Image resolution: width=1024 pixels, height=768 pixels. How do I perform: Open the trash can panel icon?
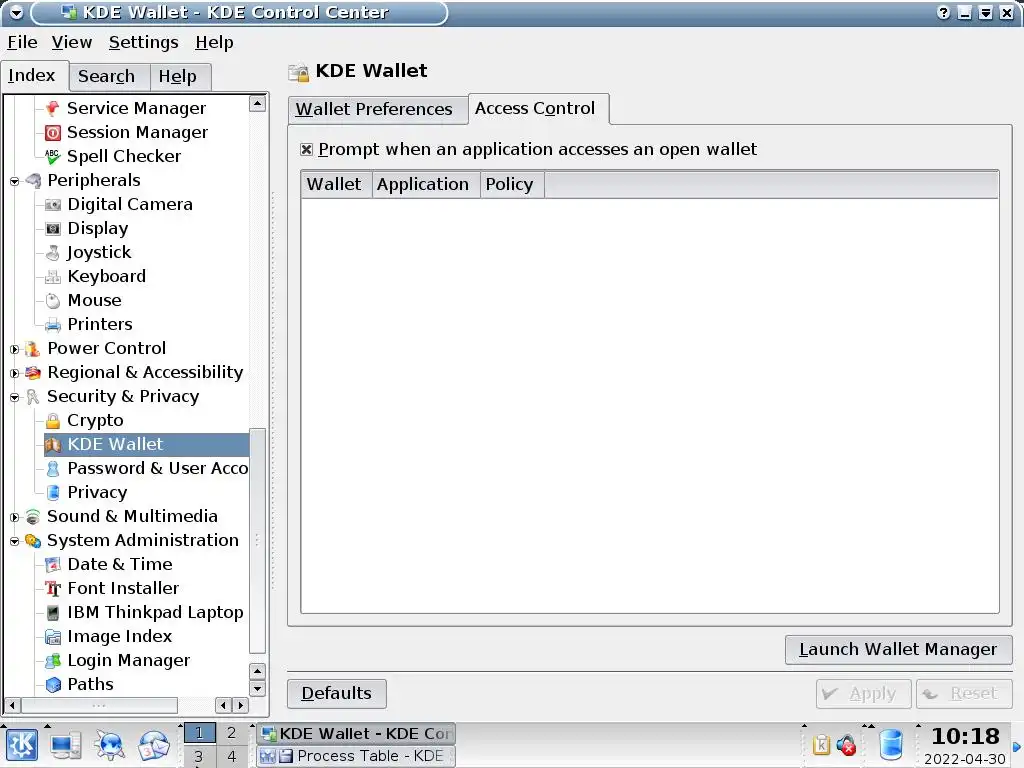[x=891, y=745]
